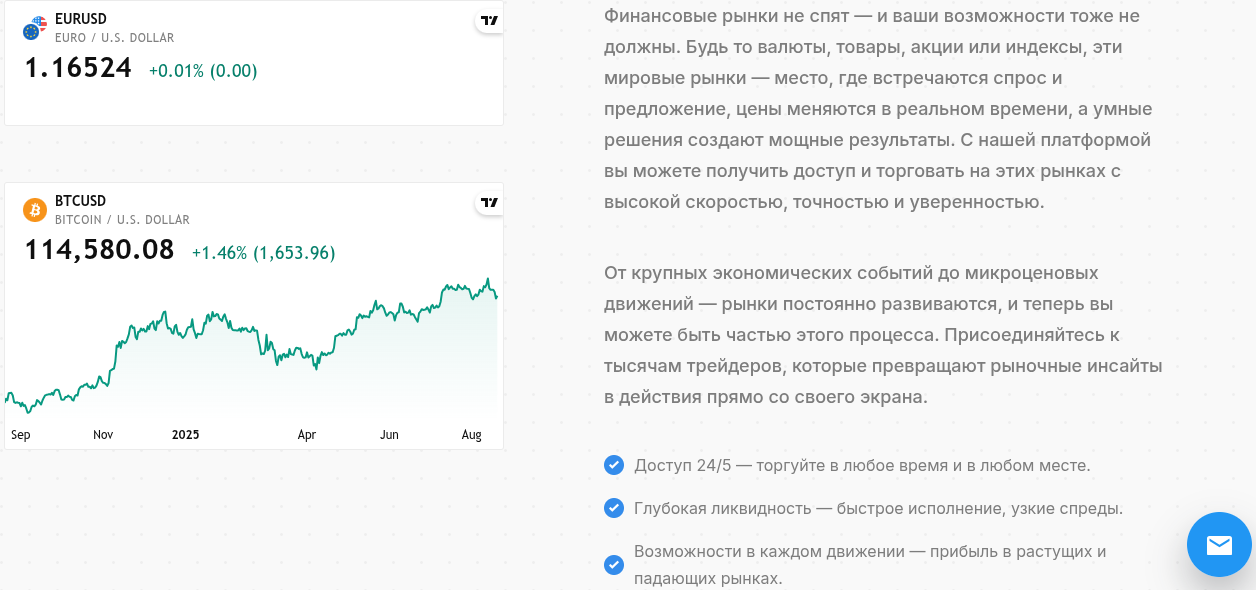Image resolution: width=1256 pixels, height=590 pixels.
Task: Click the "EURO / U.S. DOLLAR" description text
Action: click(x=114, y=38)
